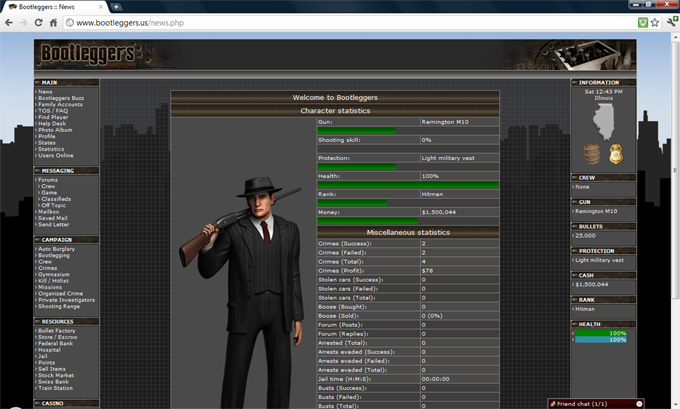
Task: Click the green Health progress bar in stats
Action: [x=407, y=185]
